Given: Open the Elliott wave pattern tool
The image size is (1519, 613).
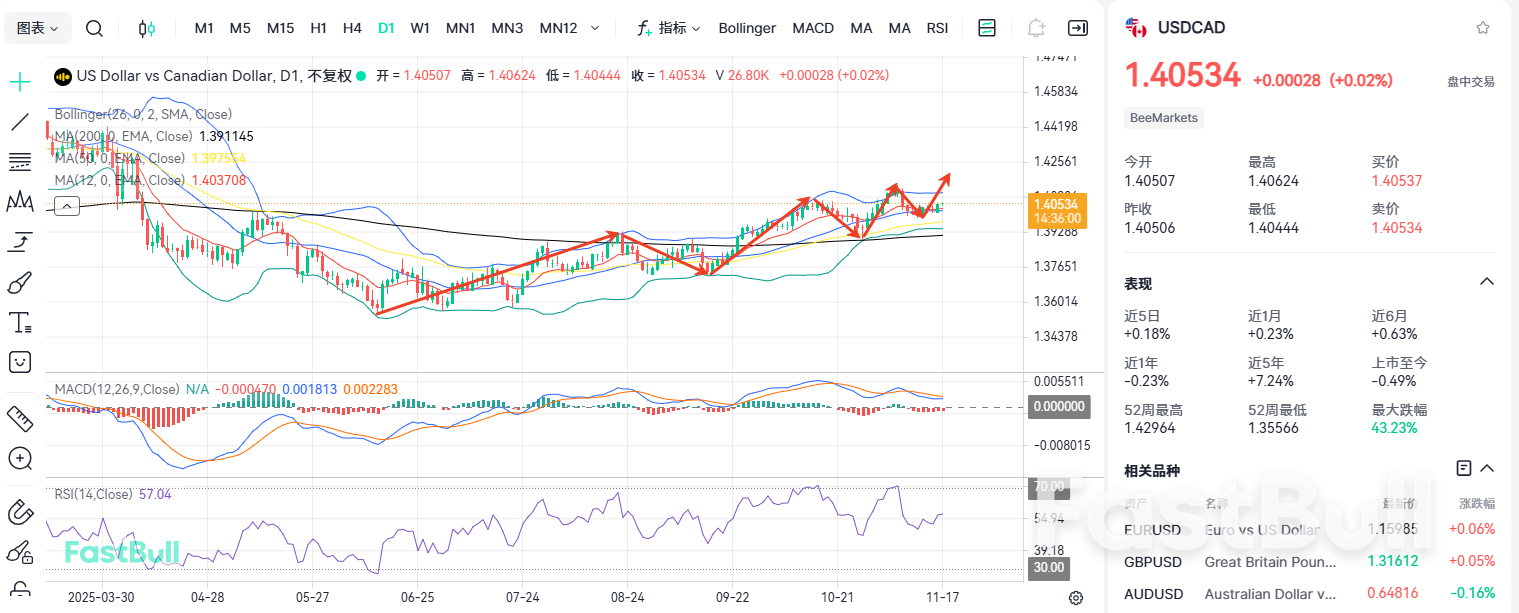Looking at the screenshot, I should [x=19, y=201].
